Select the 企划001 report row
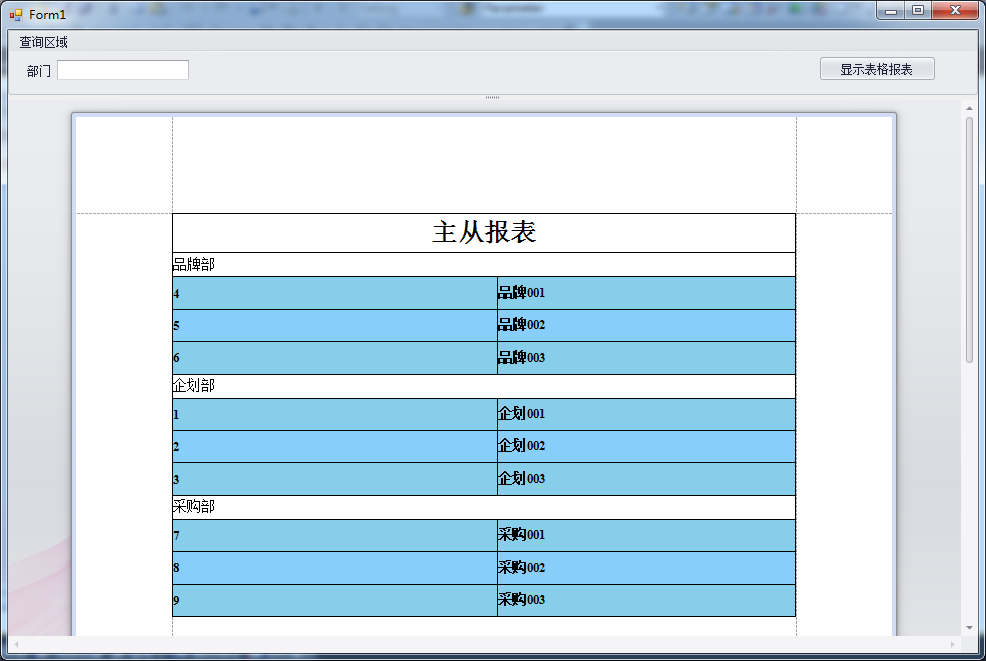The height and width of the screenshot is (661, 986). pos(645,414)
